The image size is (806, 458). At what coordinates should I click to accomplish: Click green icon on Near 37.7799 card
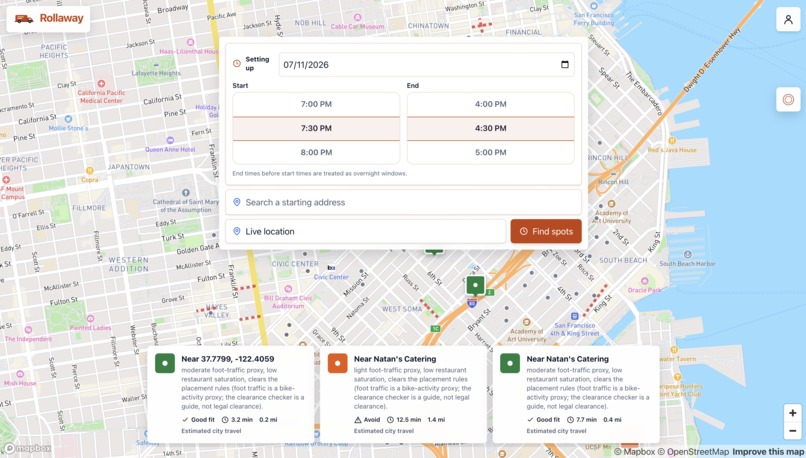[x=165, y=363]
